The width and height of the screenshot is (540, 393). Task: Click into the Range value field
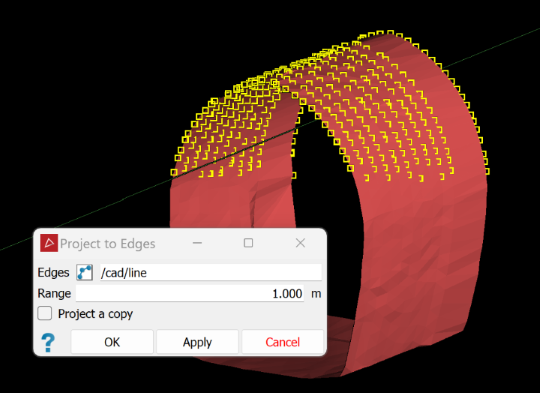pos(190,293)
